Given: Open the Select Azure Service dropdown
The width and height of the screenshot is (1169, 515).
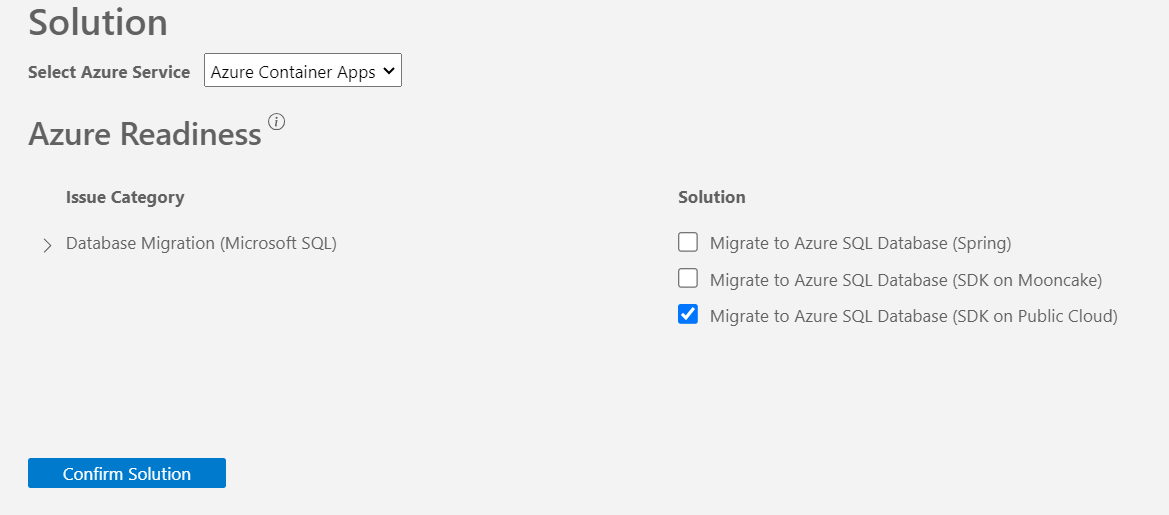Looking at the screenshot, I should 303,70.
